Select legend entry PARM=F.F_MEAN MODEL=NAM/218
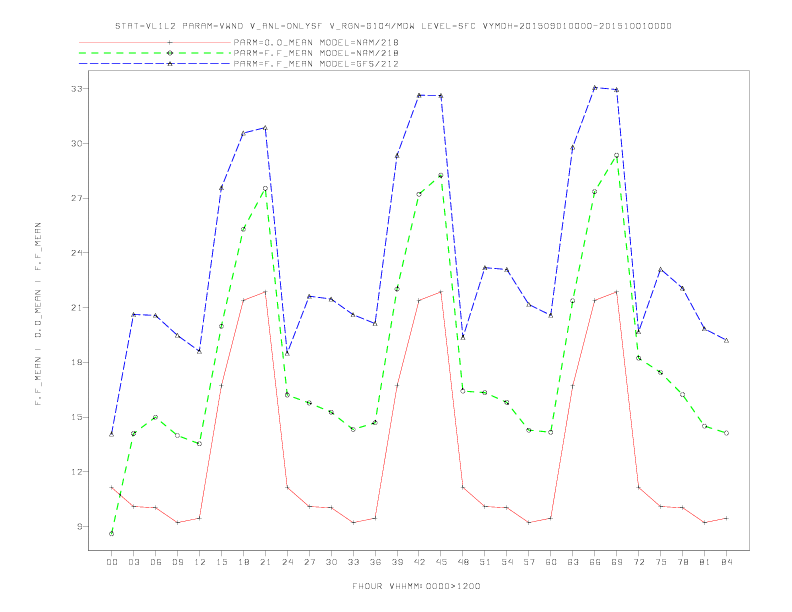The image size is (792, 612). (316, 53)
